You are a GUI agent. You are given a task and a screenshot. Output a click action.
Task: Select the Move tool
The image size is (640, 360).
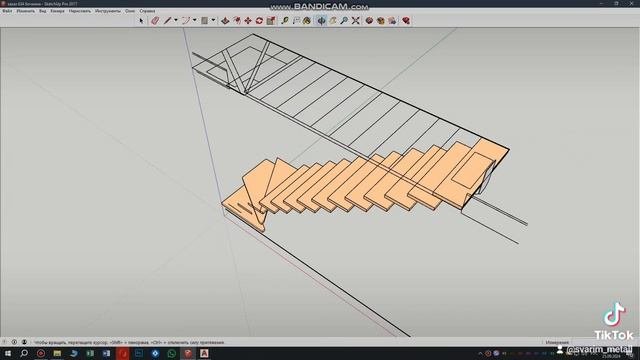coord(248,20)
